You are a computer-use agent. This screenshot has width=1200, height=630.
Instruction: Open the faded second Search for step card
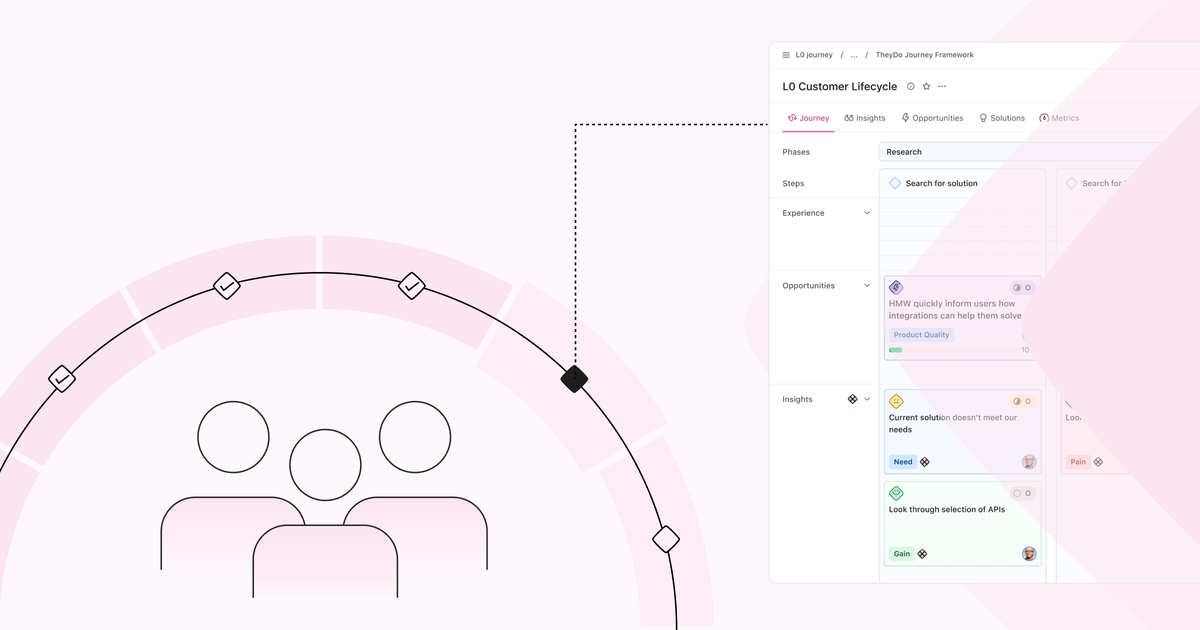pos(1128,183)
